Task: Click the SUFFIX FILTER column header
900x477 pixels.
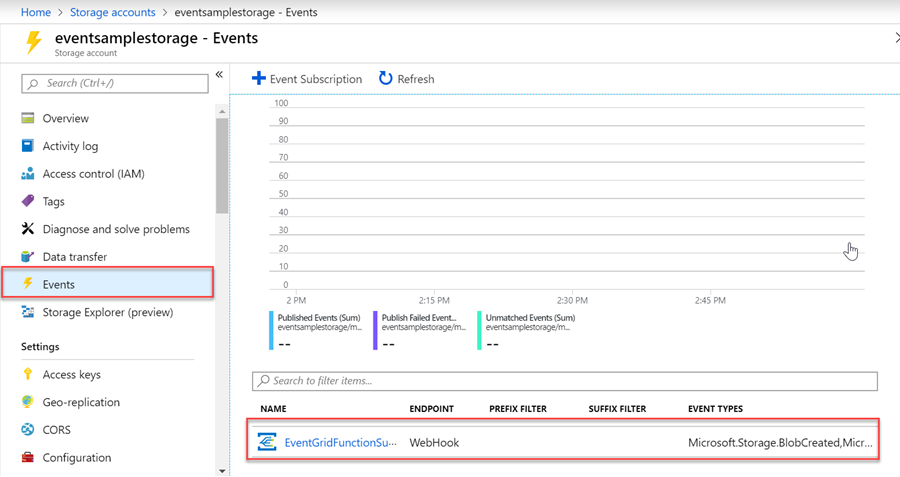Action: (x=617, y=409)
